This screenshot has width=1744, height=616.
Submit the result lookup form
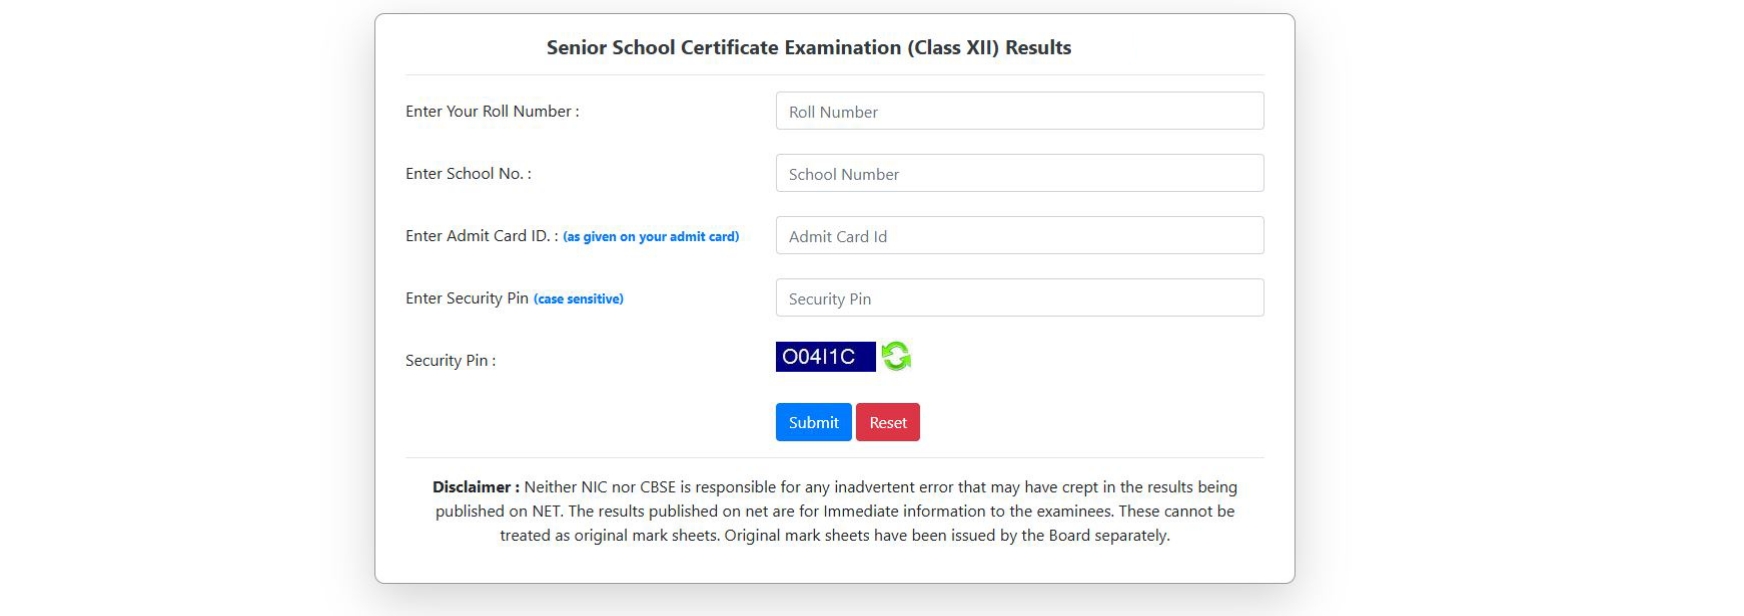[x=813, y=422]
